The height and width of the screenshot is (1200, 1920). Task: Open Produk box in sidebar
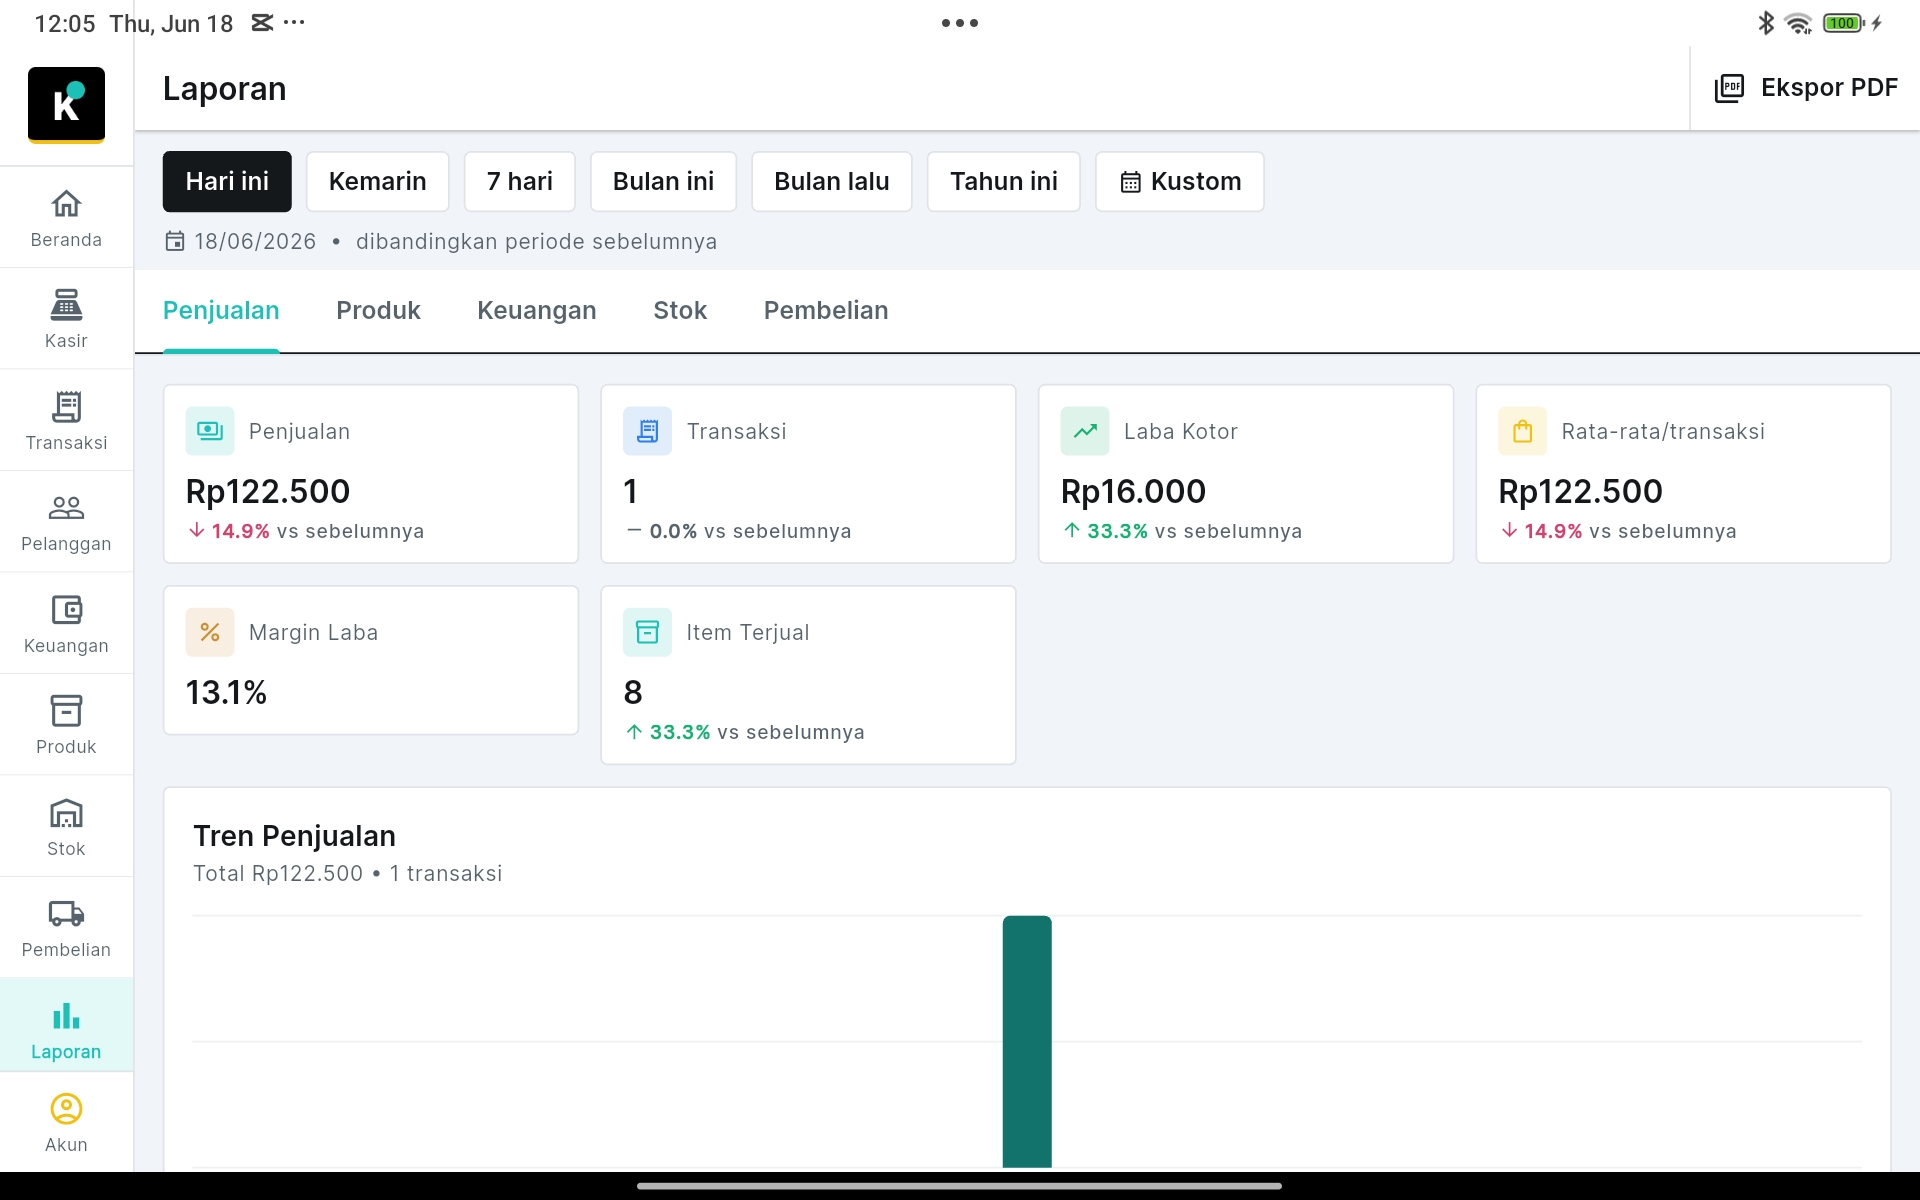tap(66, 725)
